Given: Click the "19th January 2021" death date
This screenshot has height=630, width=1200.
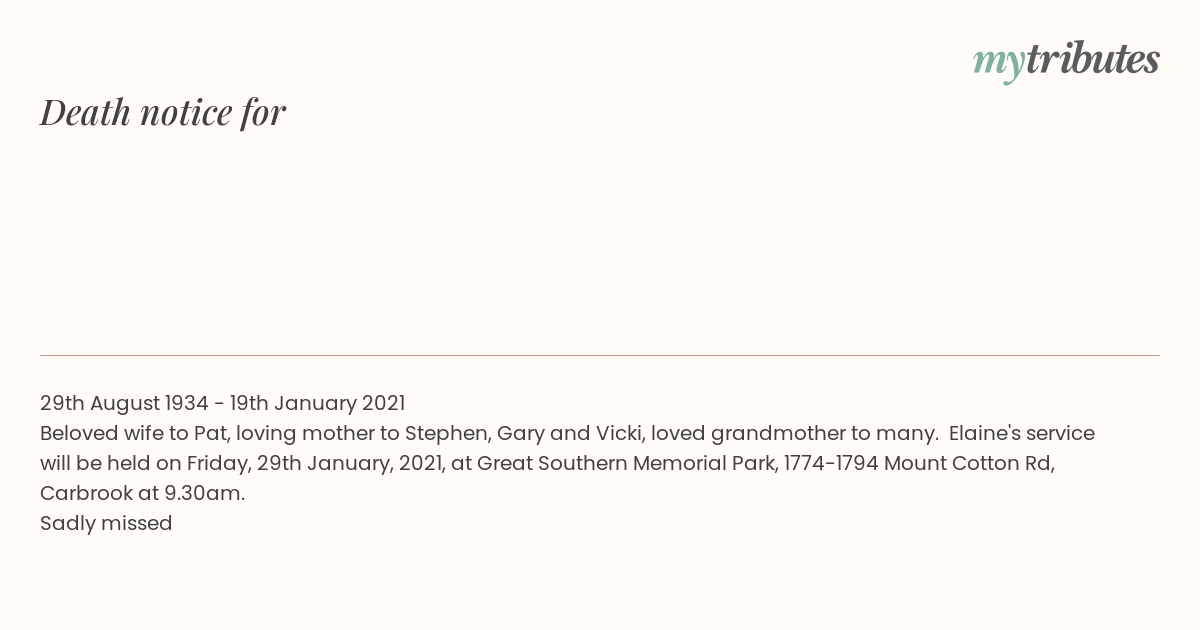Looking at the screenshot, I should (317, 403).
